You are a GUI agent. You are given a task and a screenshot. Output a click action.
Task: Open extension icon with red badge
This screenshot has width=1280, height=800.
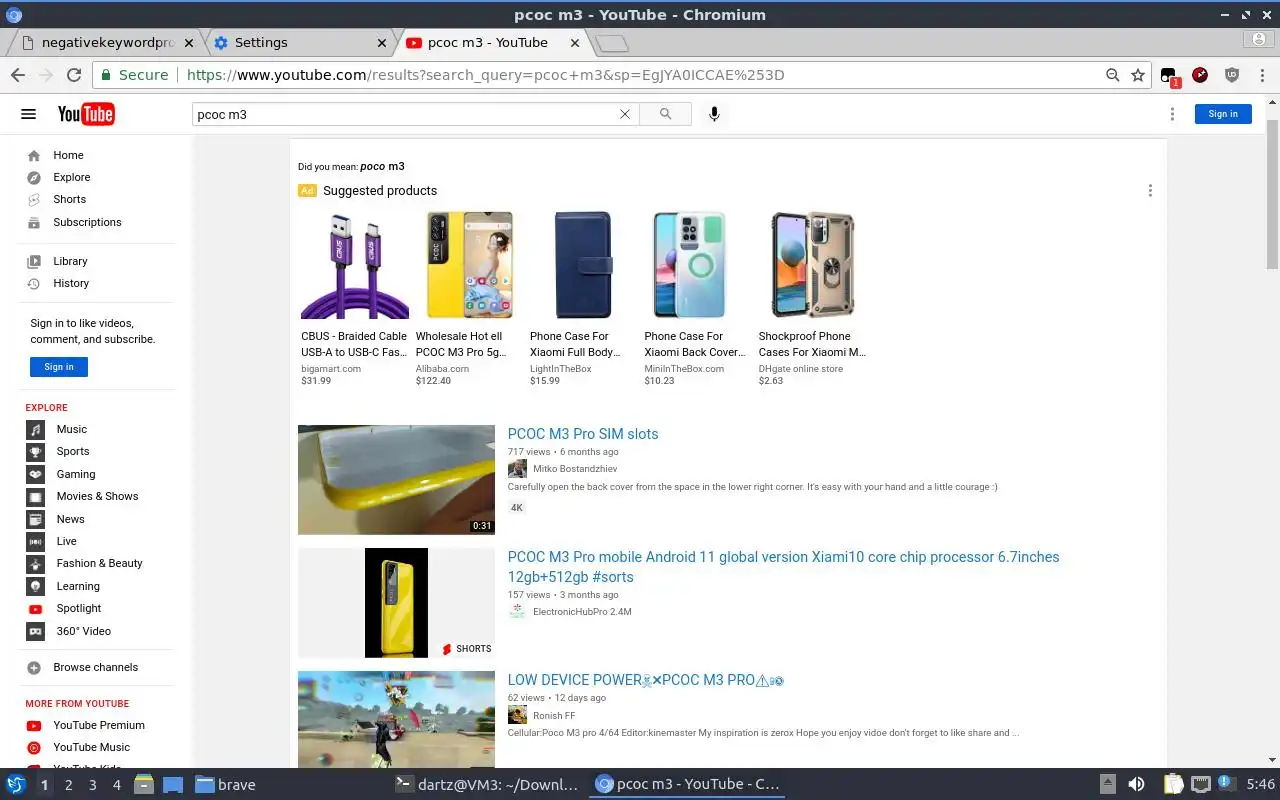1169,77
